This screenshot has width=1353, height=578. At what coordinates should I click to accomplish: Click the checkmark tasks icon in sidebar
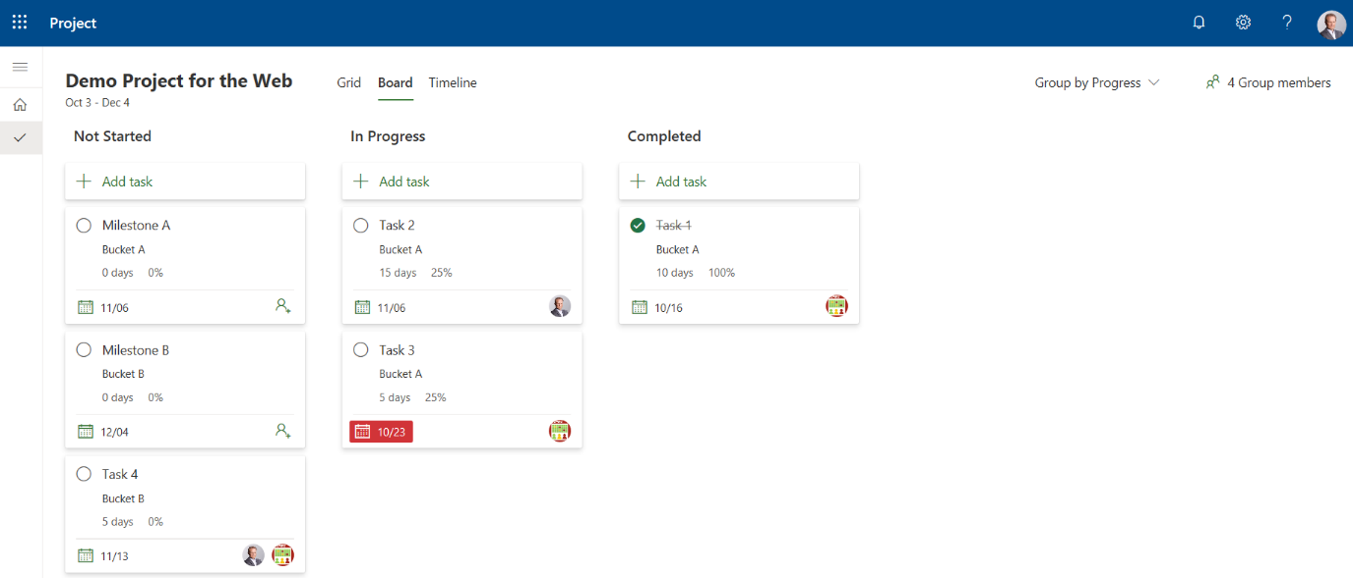click(x=20, y=138)
